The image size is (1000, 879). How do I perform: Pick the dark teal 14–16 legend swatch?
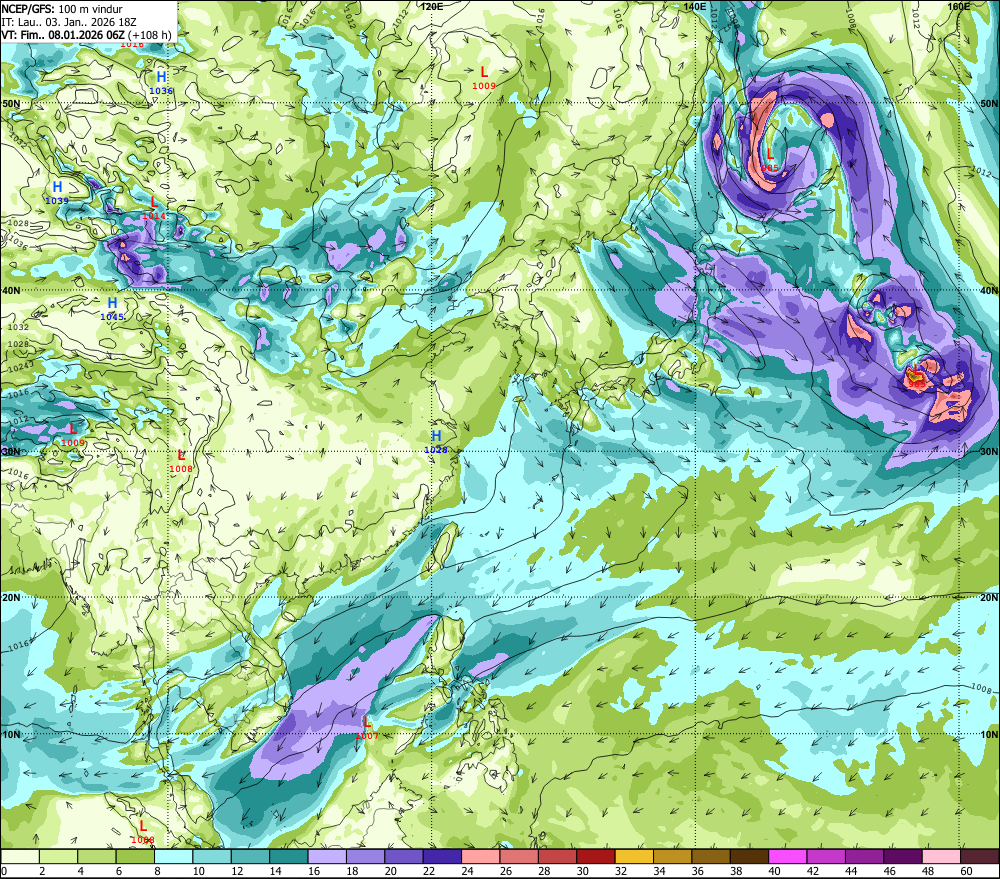click(x=289, y=856)
